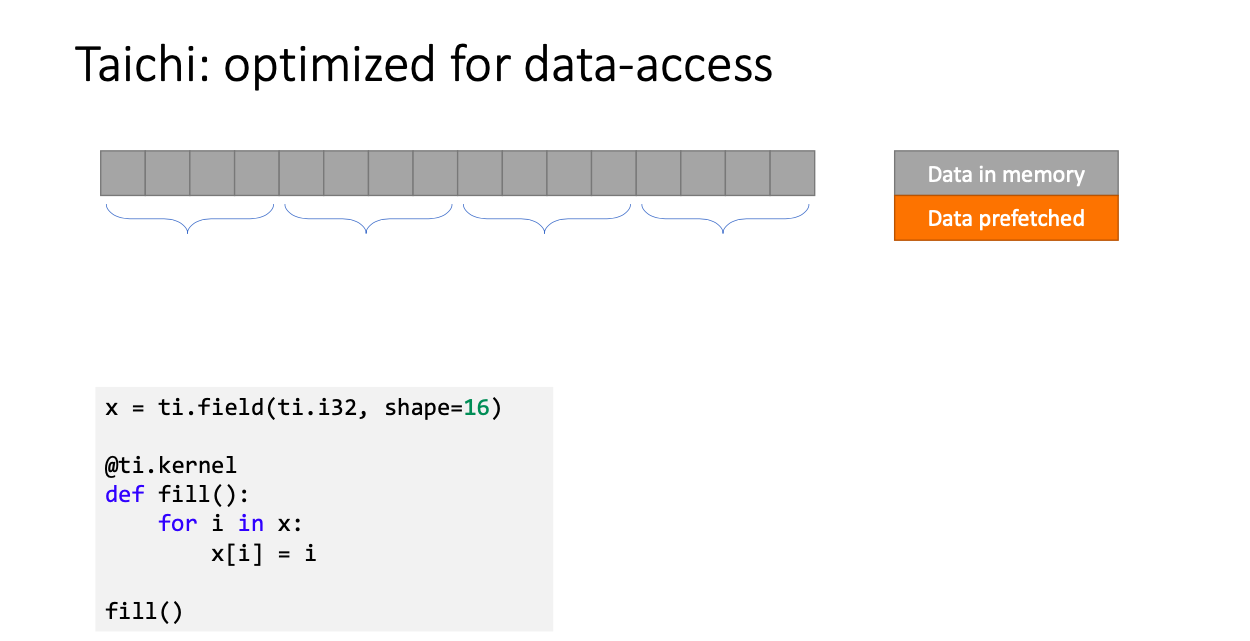Click the first curly brace under the array
The height and width of the screenshot is (641, 1250).
pos(190,218)
